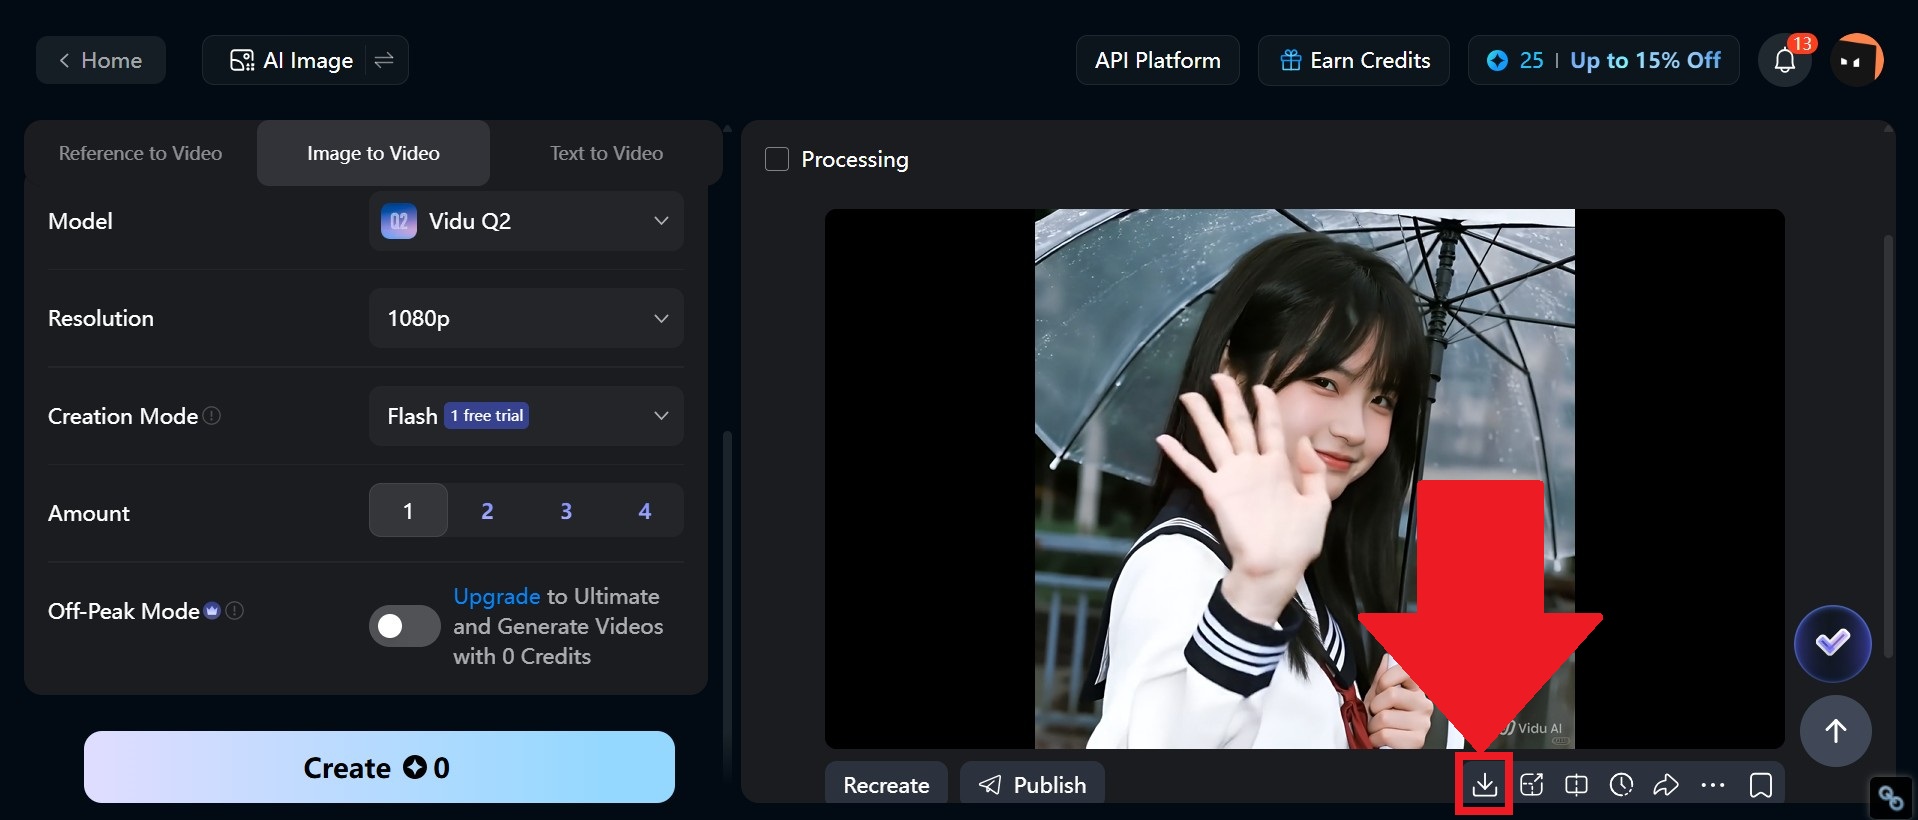Select amount 2
The width and height of the screenshot is (1918, 820).
[487, 511]
